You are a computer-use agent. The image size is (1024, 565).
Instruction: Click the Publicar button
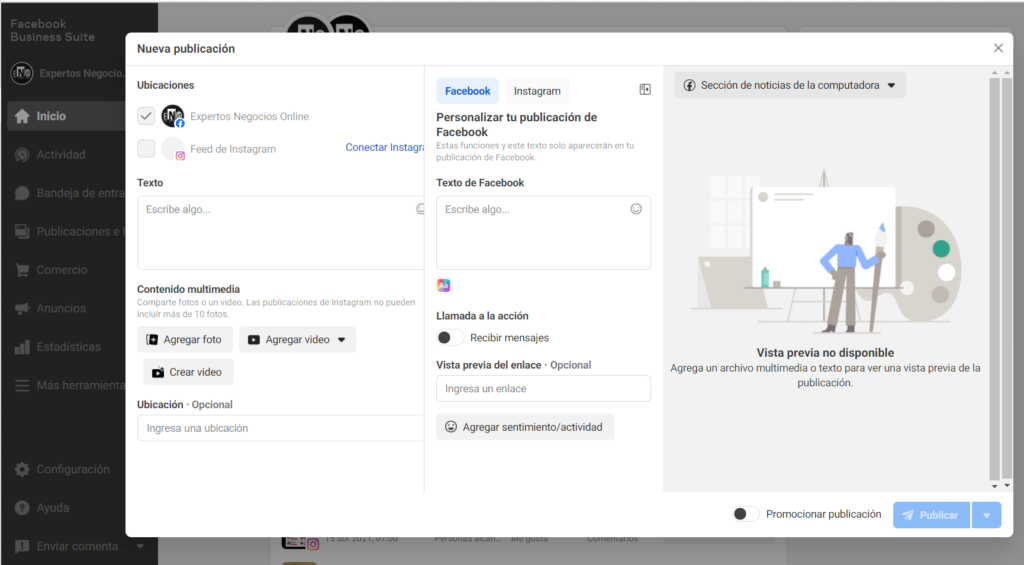pos(931,515)
